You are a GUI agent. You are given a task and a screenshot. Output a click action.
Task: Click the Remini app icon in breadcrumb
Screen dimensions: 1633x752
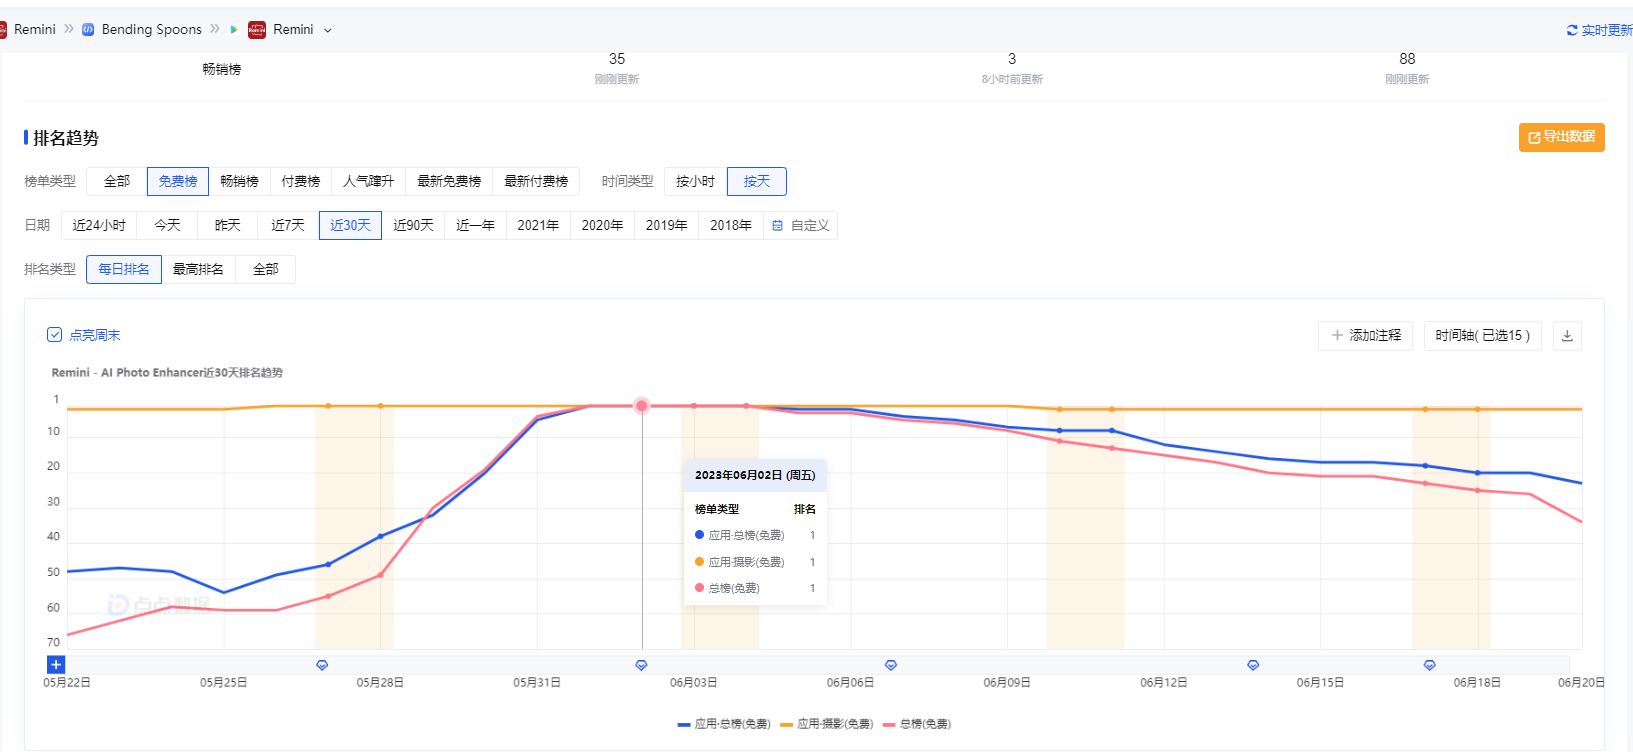point(257,30)
